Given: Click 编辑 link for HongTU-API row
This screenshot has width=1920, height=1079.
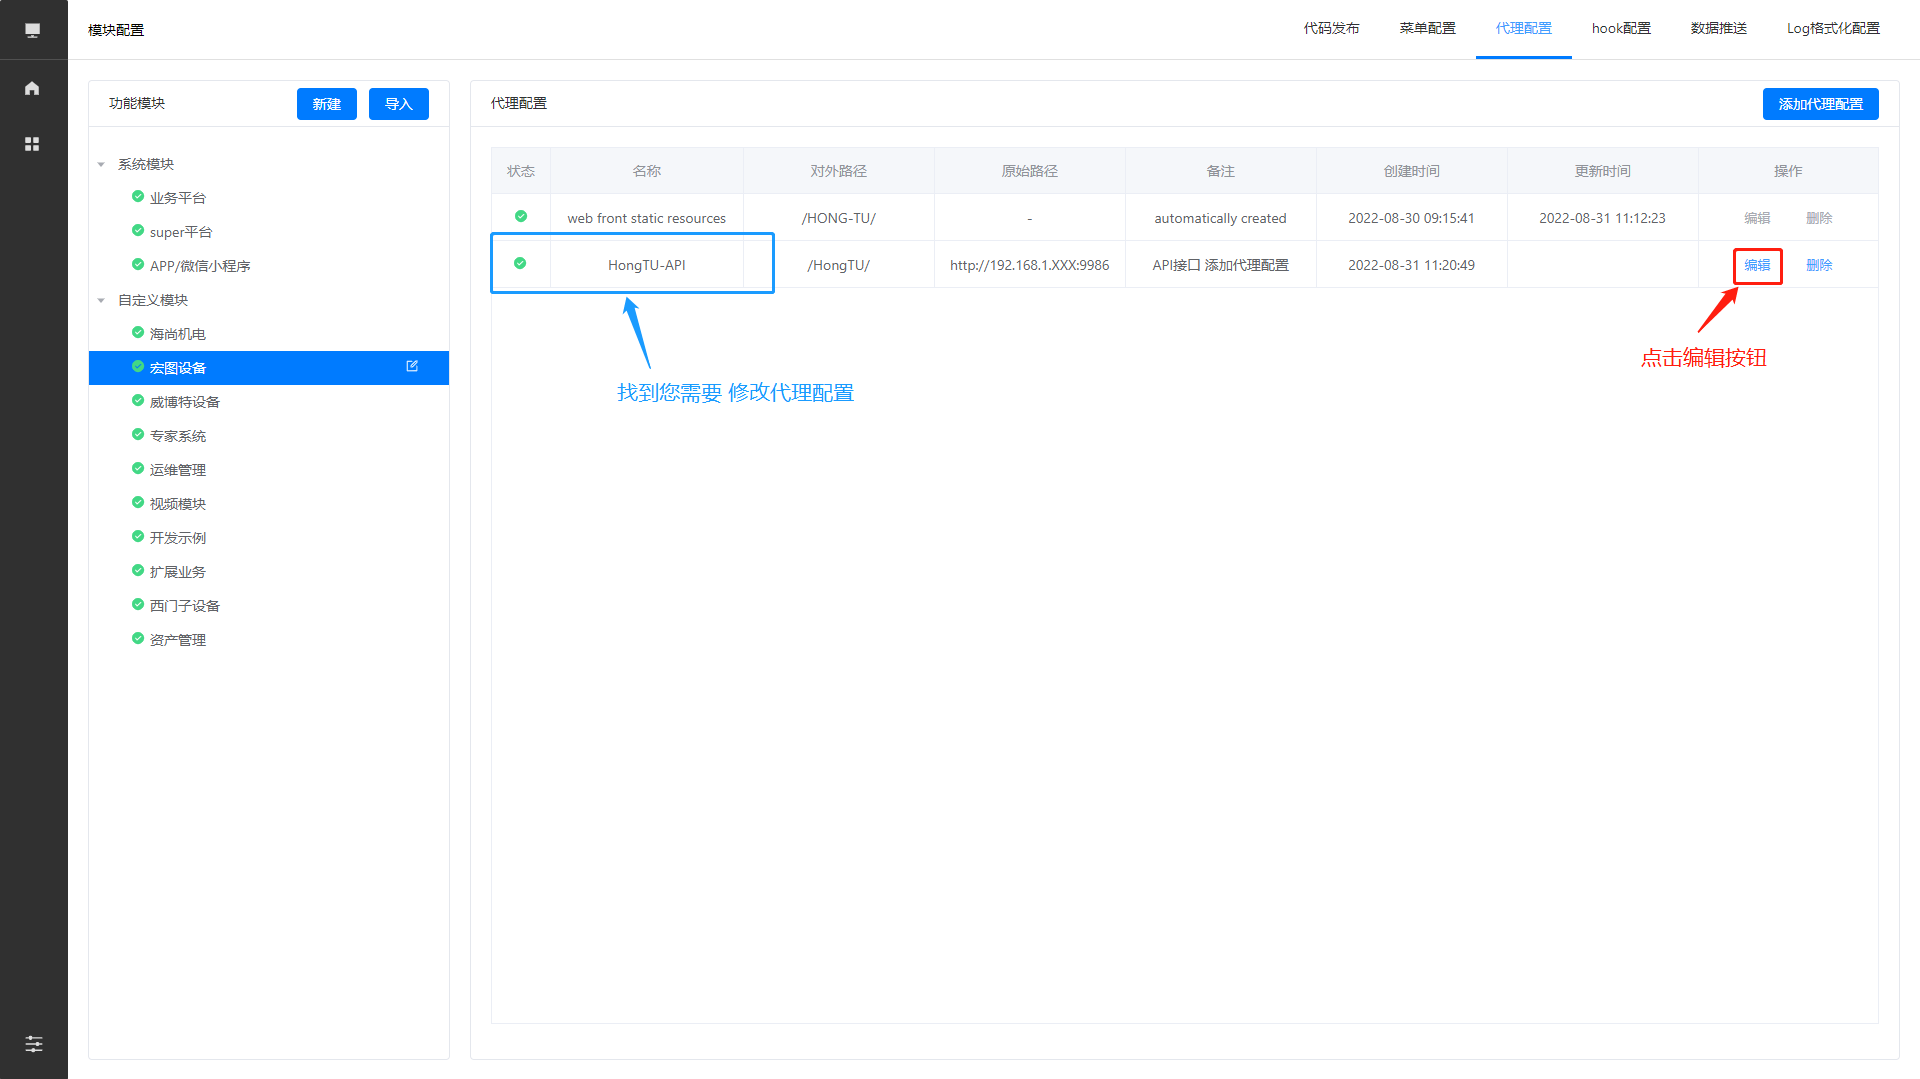Looking at the screenshot, I should pyautogui.click(x=1757, y=265).
